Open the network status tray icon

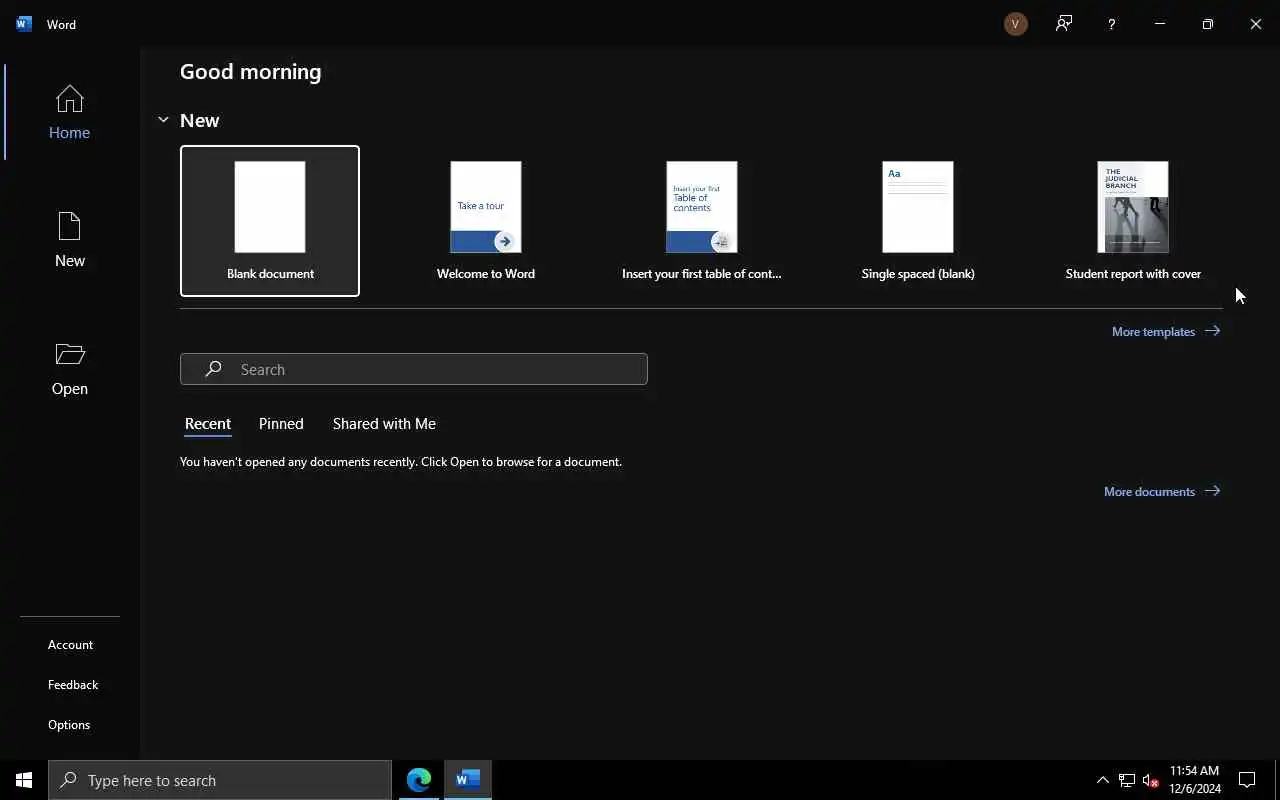click(x=1127, y=780)
